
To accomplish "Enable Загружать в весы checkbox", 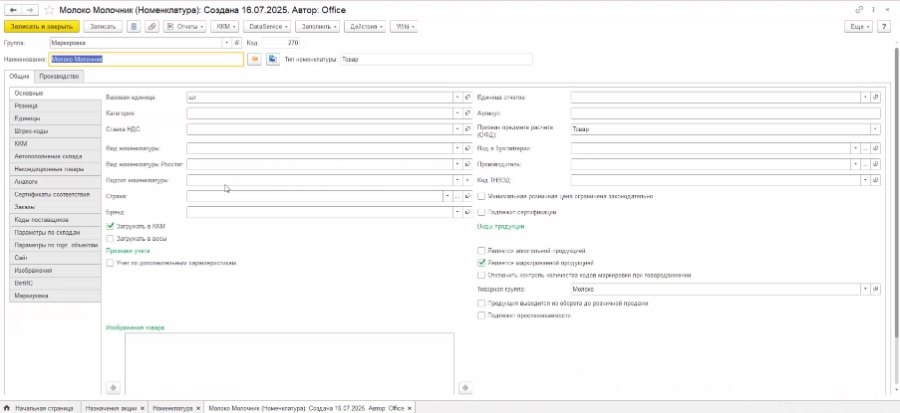I will point(111,238).
